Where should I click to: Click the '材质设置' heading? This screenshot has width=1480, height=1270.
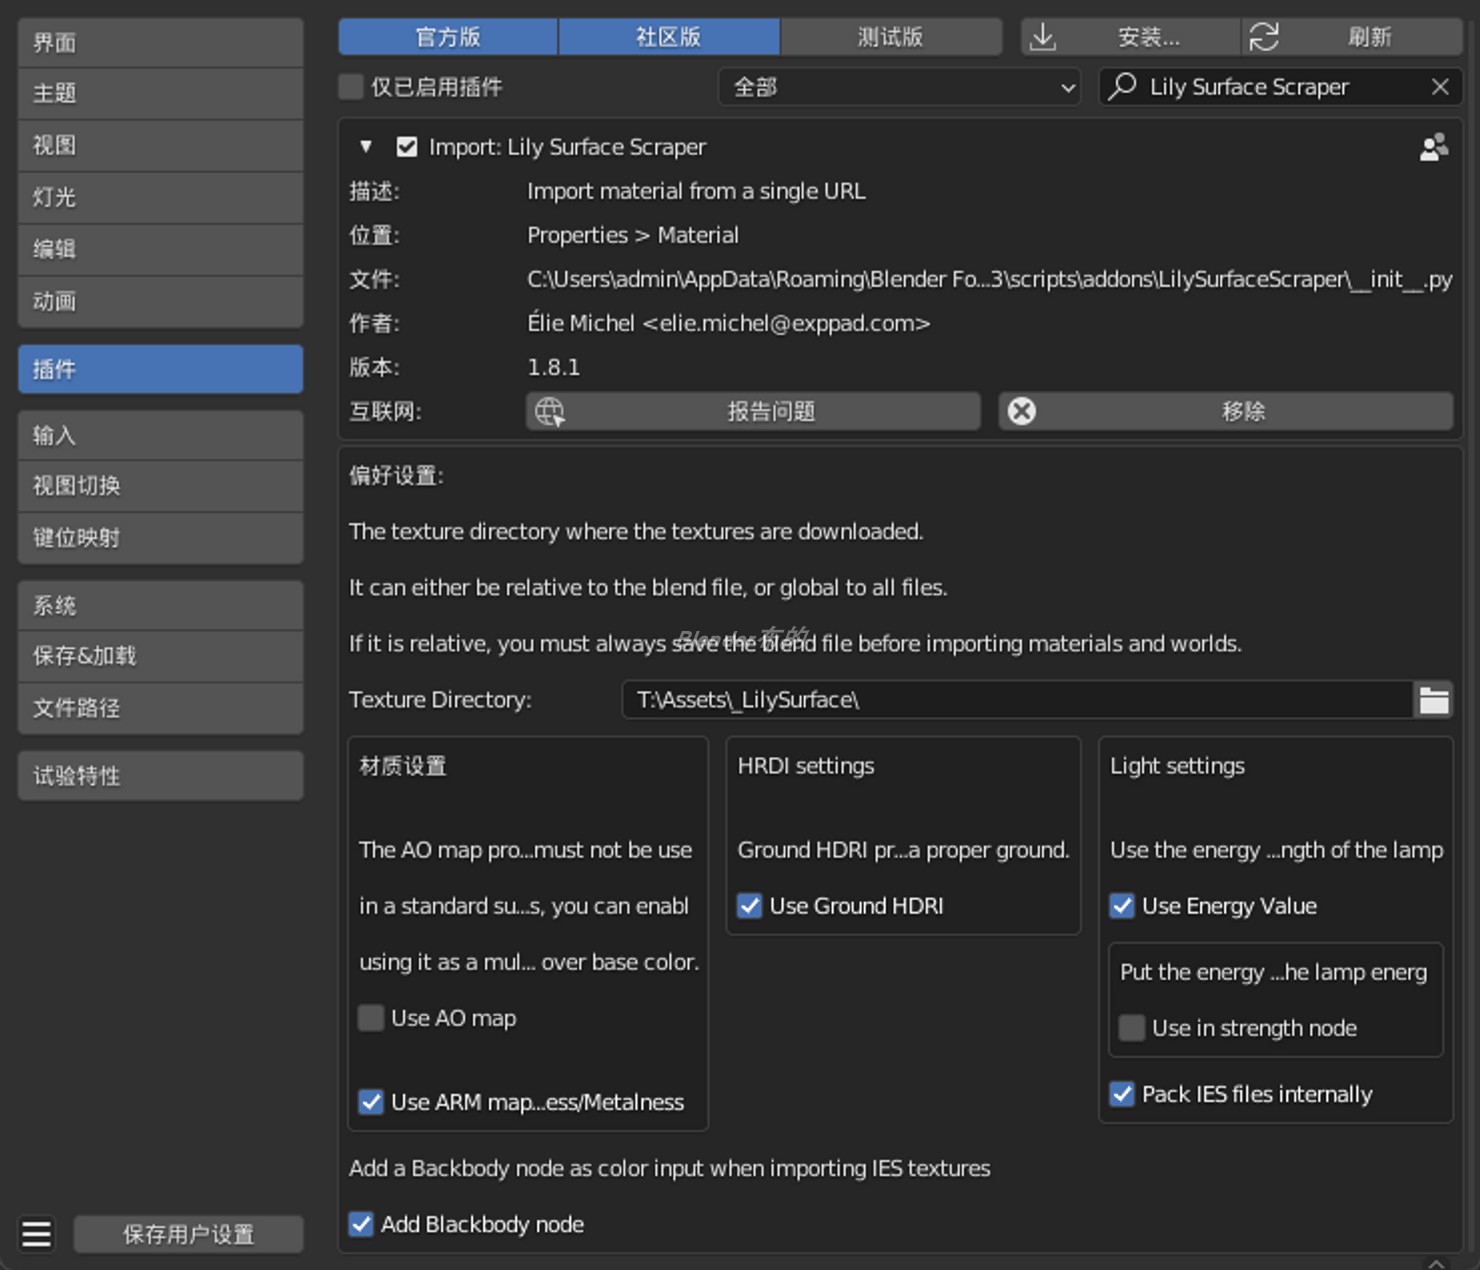(403, 766)
